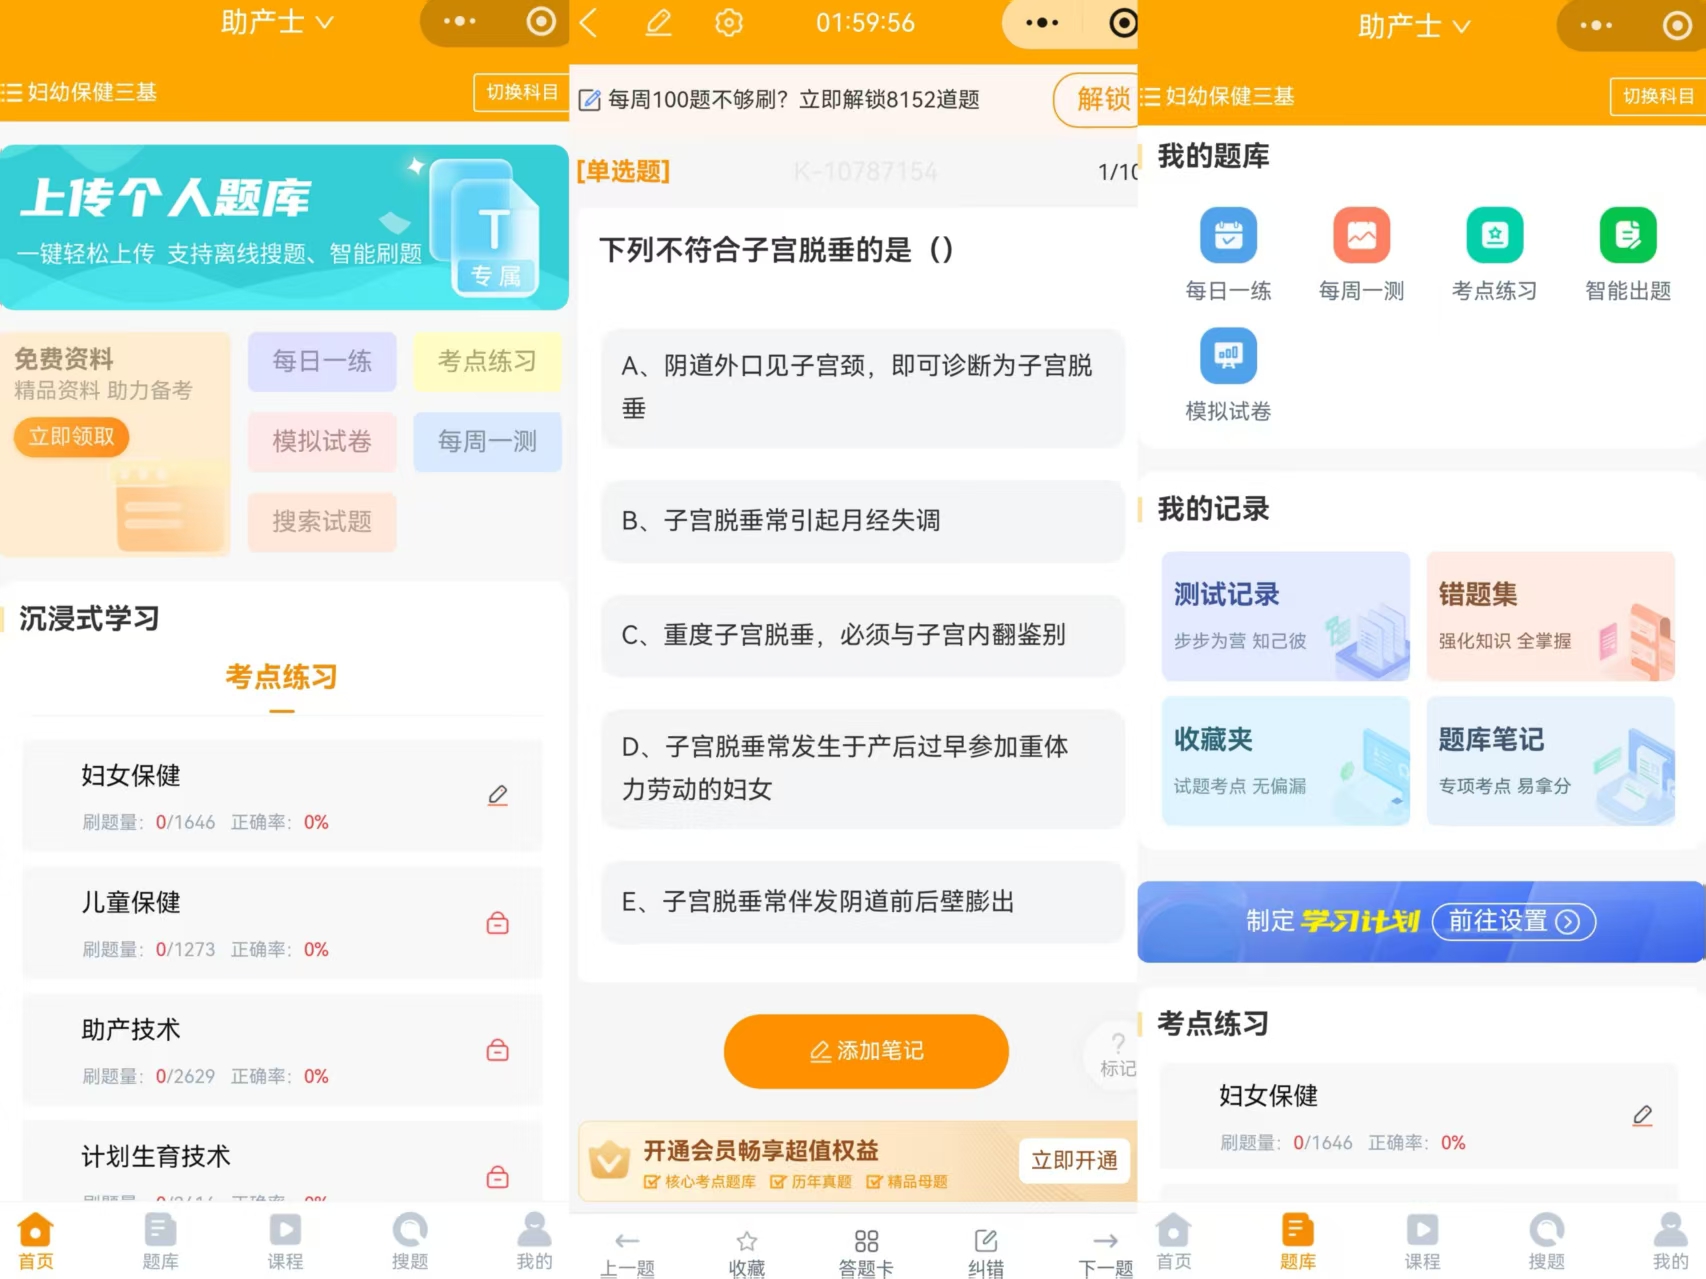
Task: Select answer A、阴道外口见子宫颈
Action: pos(863,387)
